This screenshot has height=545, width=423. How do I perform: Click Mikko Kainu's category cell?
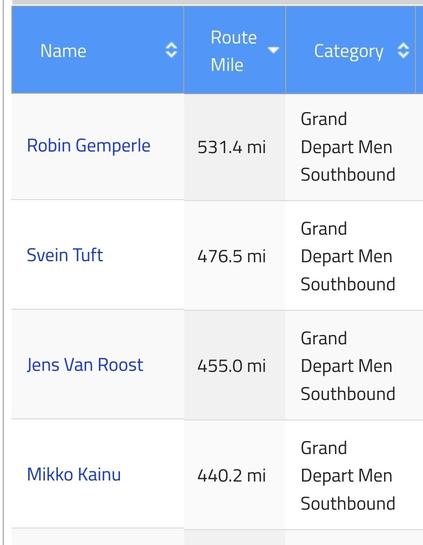pos(354,475)
